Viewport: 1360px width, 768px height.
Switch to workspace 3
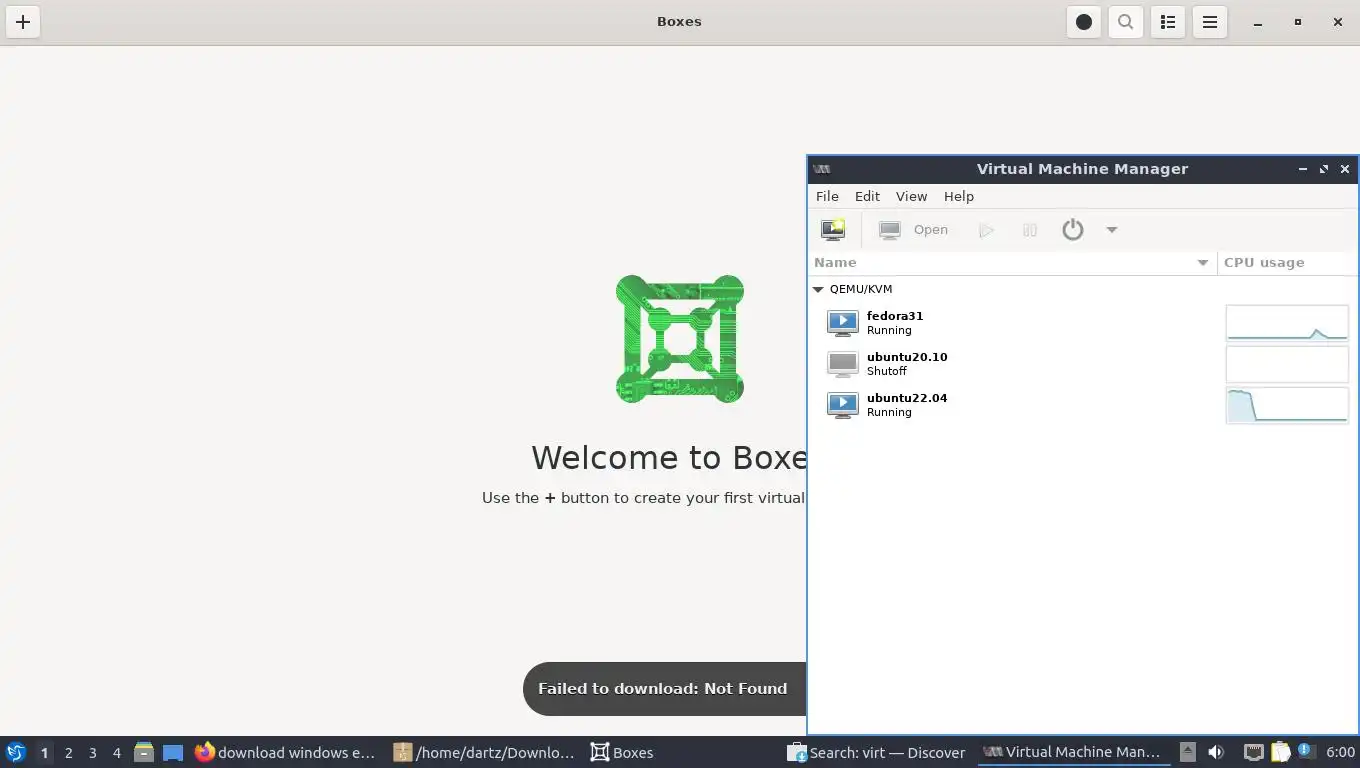tap(93, 753)
